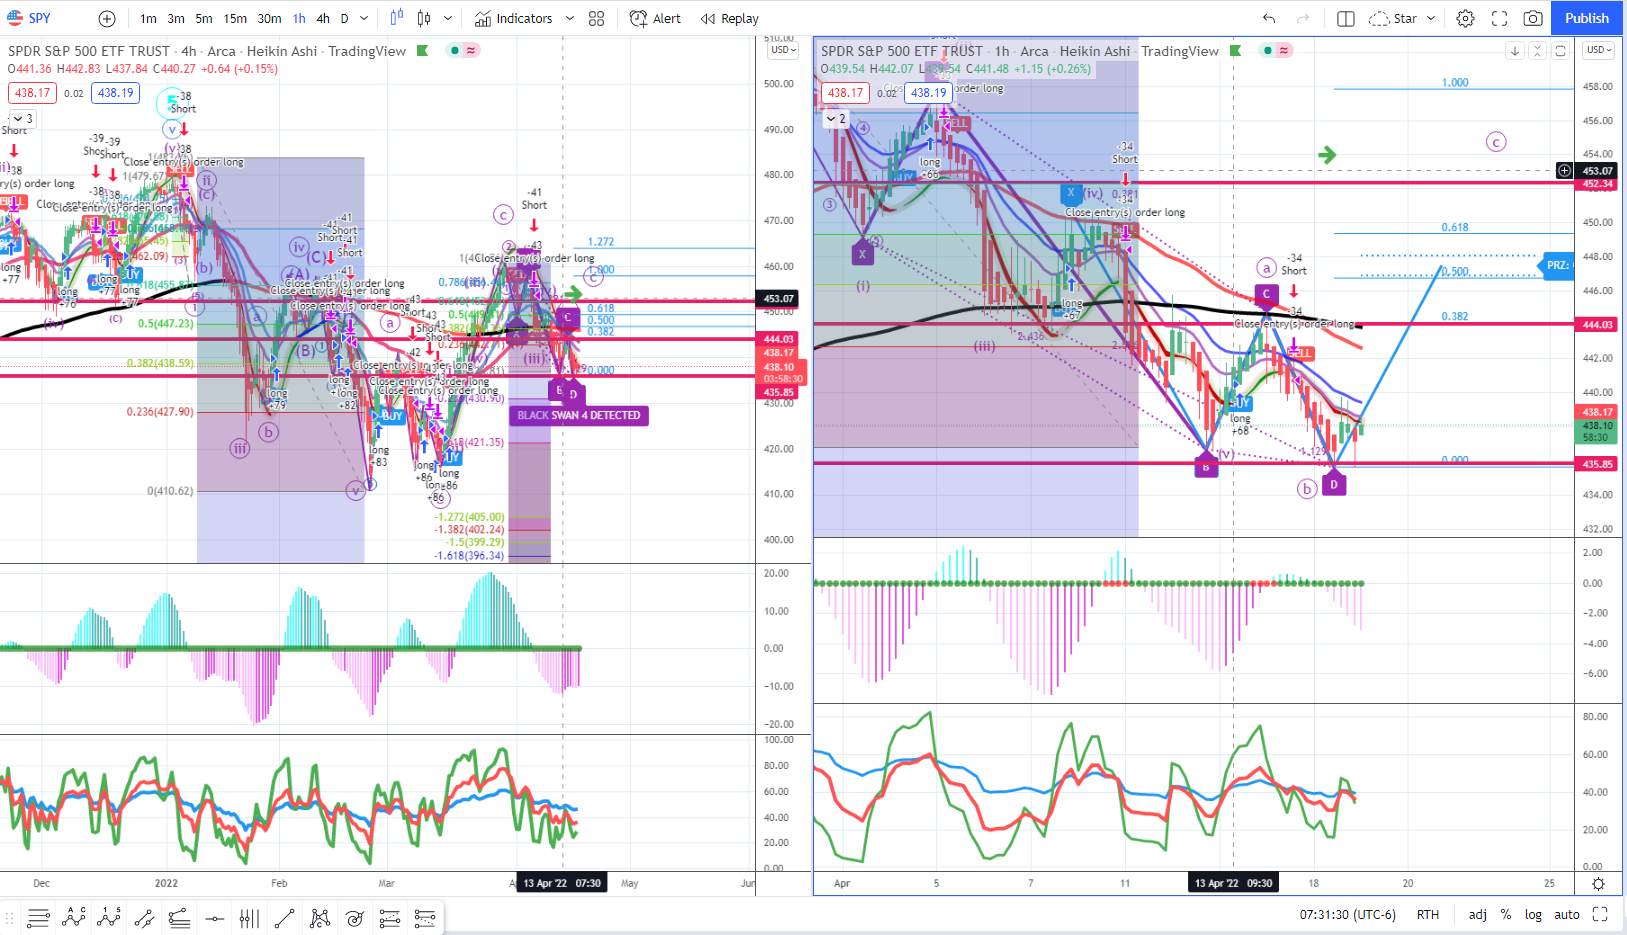Select the 1m timeframe
Viewport: 1627px width, 935px height.
(x=148, y=18)
